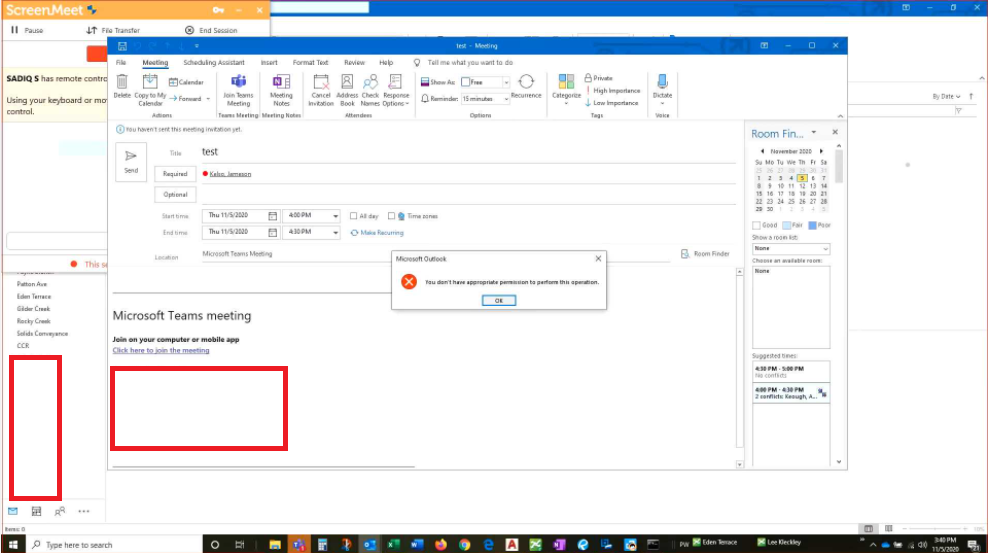Click Copy to My Calendar icon
Image resolution: width=989 pixels, height=553 pixels.
pos(149,81)
